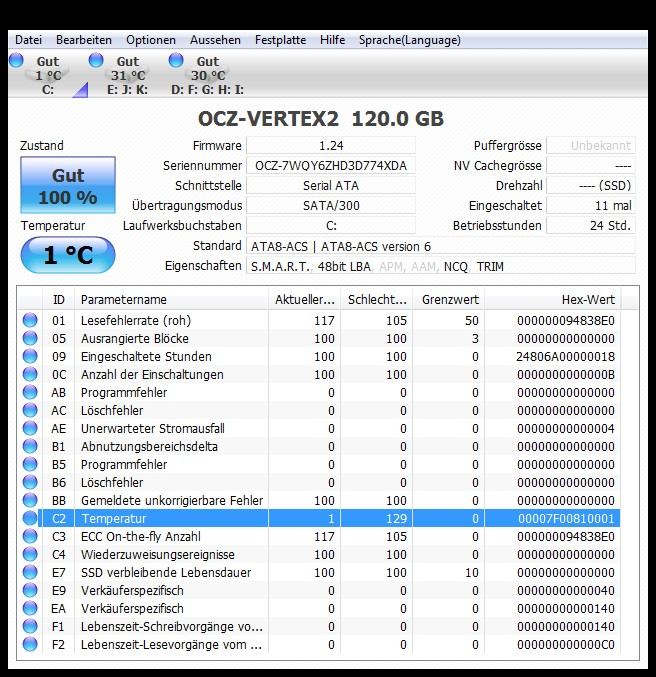Click the Gut 100 % health status button
The height and width of the screenshot is (677, 656).
pos(68,185)
